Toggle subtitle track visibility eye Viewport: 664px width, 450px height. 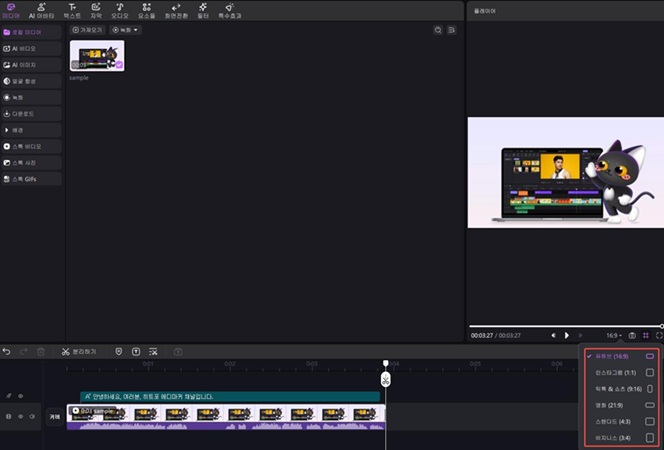pos(20,396)
